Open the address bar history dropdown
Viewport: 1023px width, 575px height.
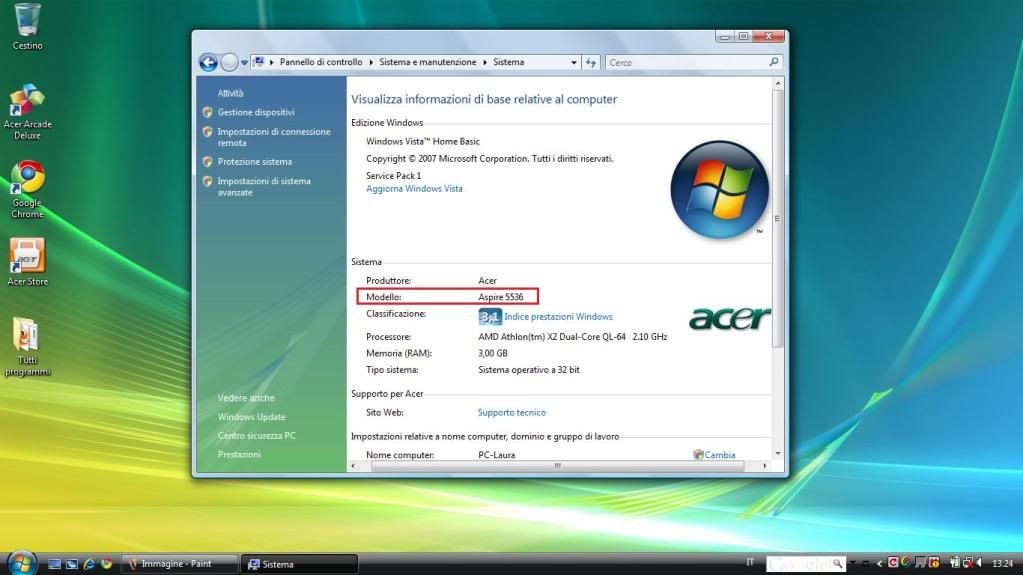[x=573, y=63]
